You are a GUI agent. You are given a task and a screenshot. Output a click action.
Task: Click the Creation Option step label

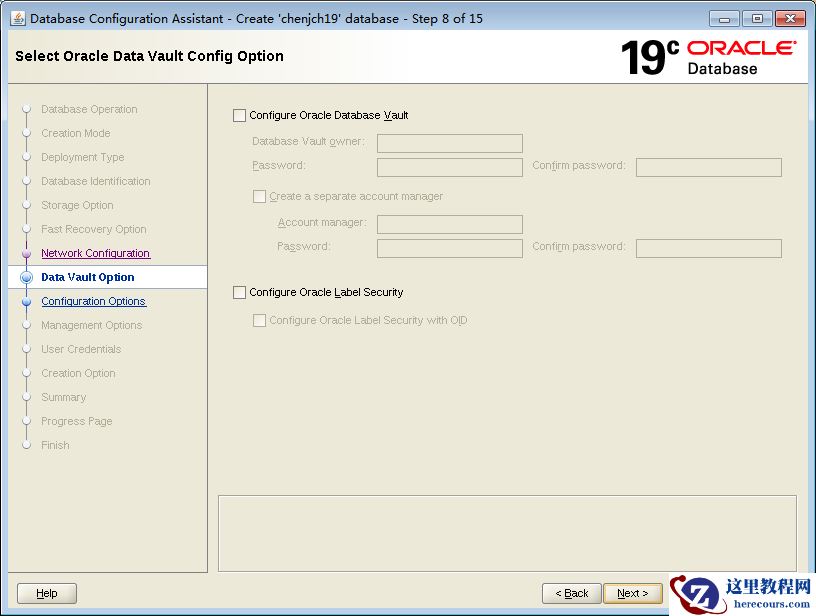[x=78, y=373]
